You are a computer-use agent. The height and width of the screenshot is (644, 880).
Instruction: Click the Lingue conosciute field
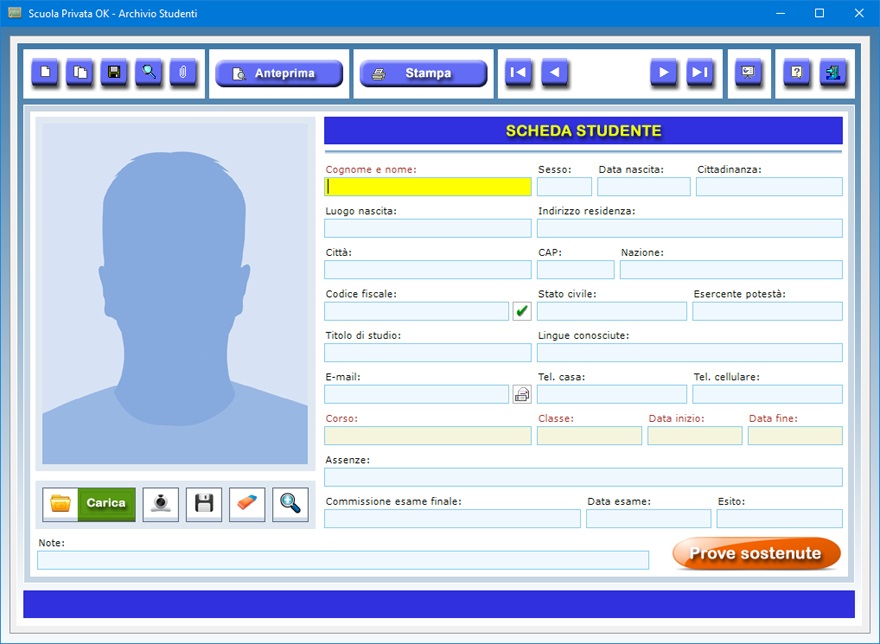point(690,353)
